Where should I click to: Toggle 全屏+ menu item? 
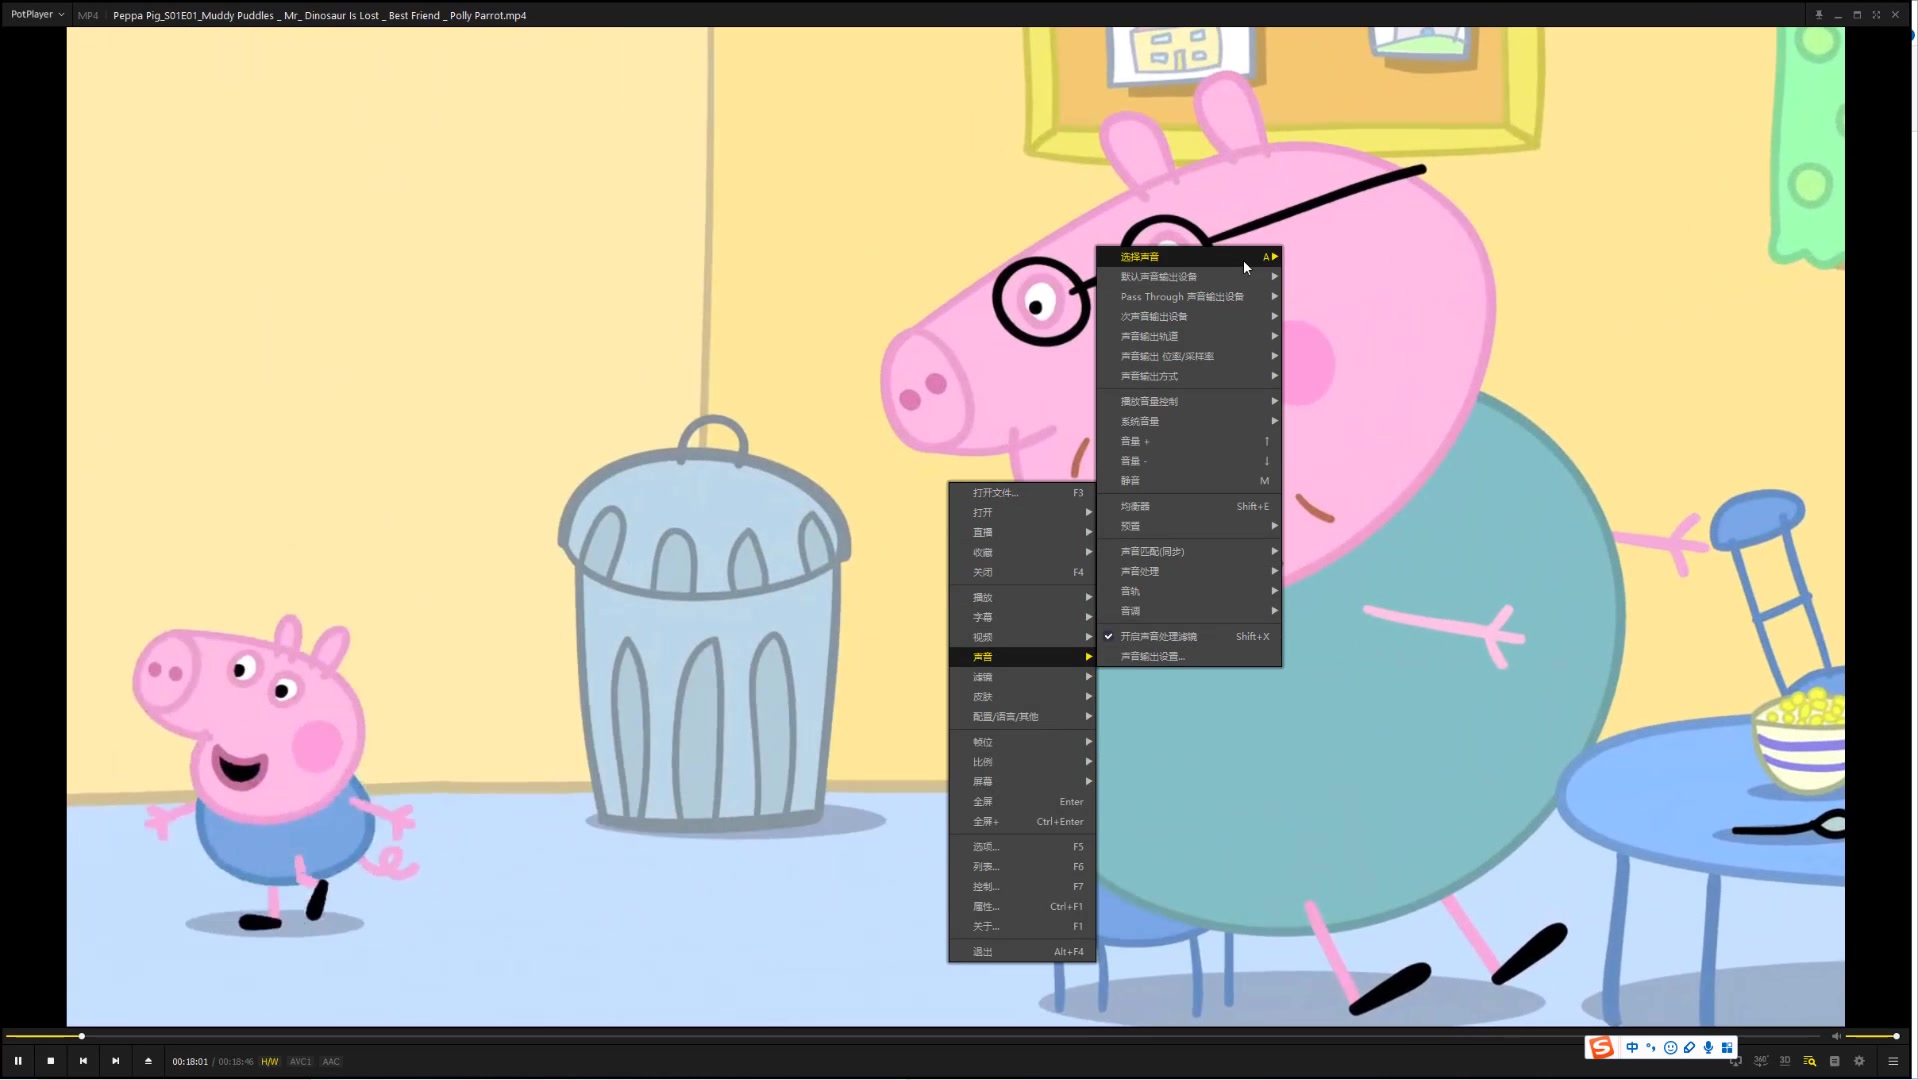tap(1022, 822)
